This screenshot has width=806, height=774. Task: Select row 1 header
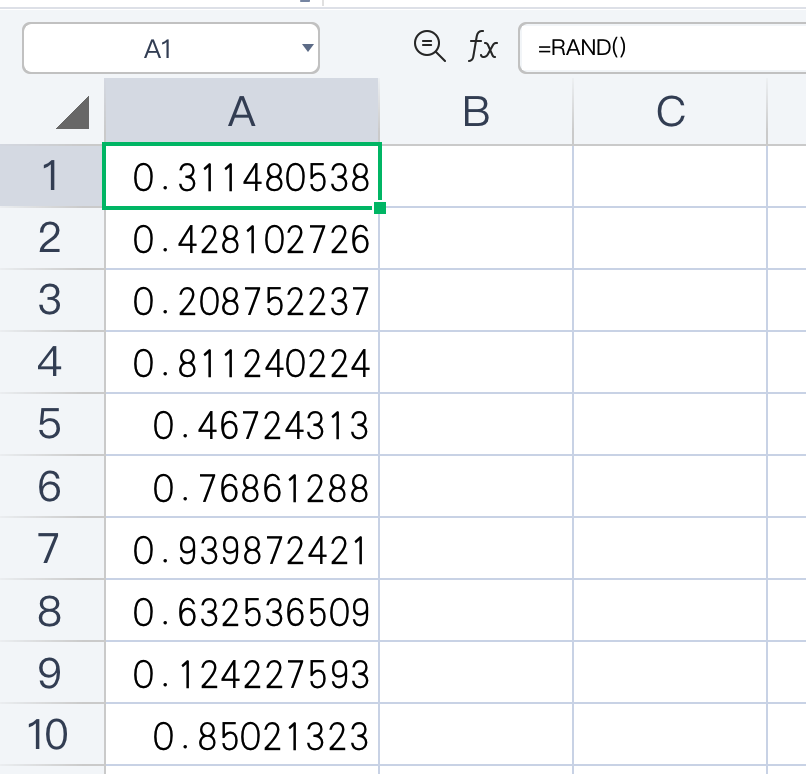pos(51,176)
